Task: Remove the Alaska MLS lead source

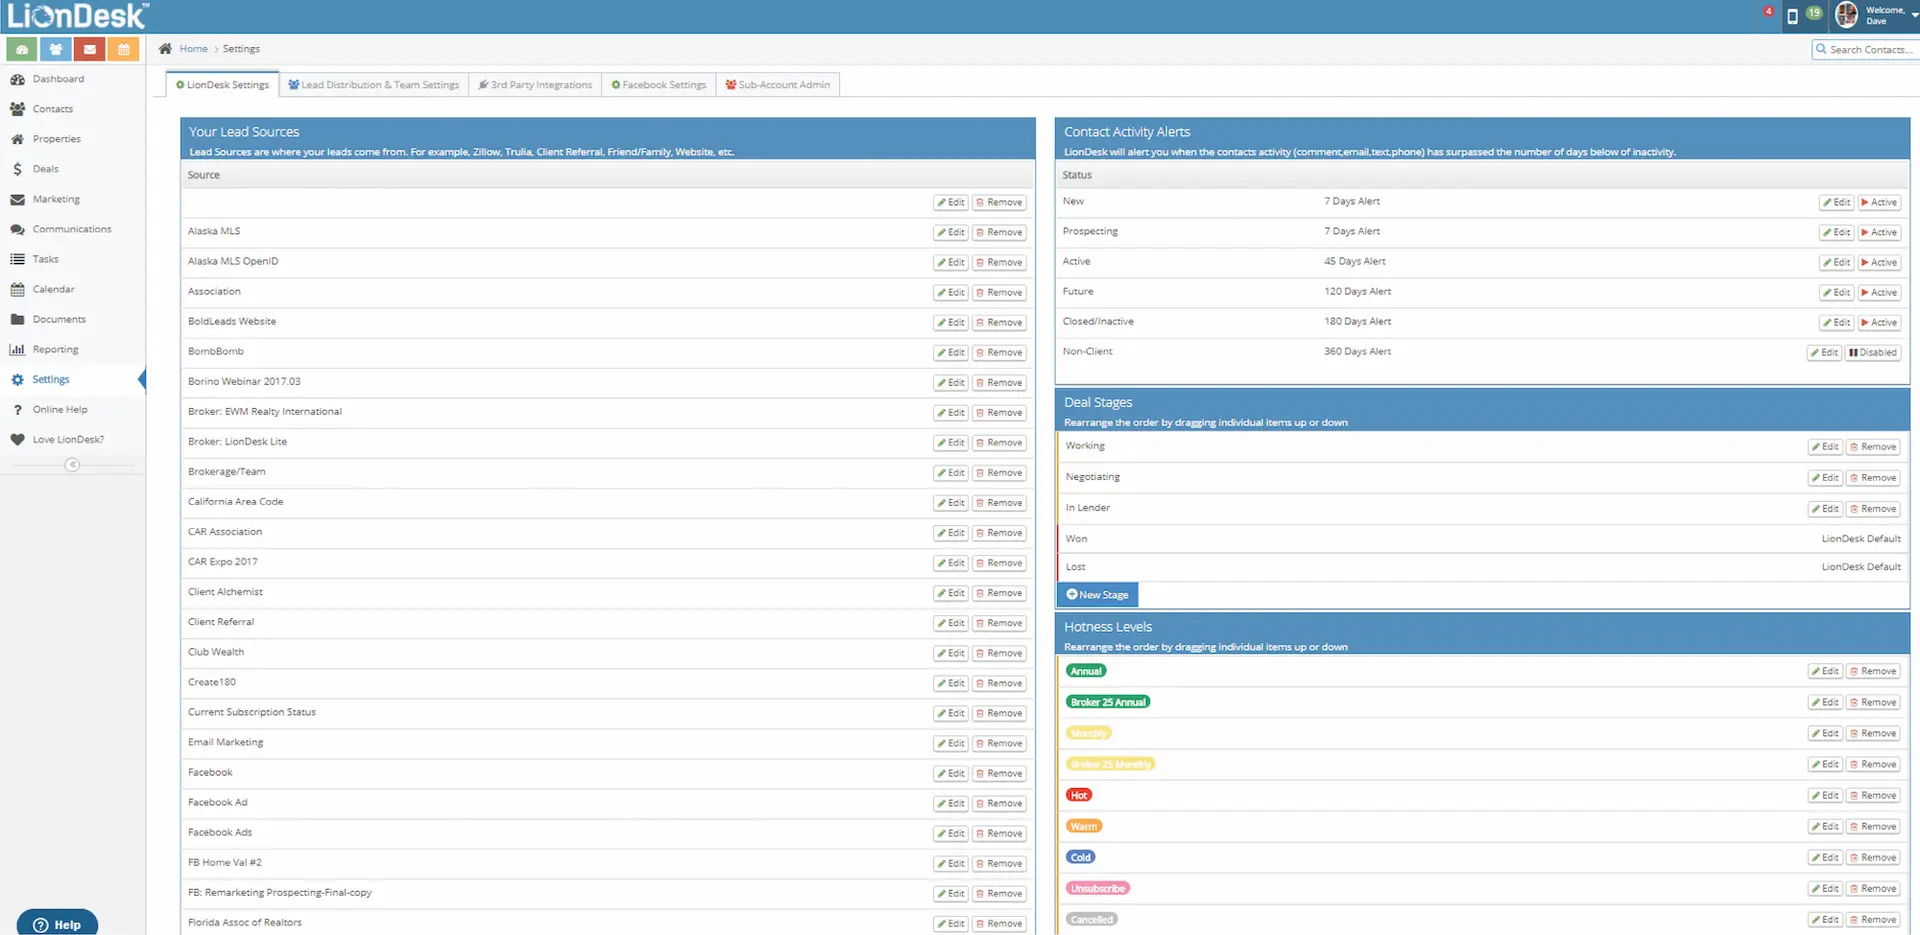Action: 999,233
